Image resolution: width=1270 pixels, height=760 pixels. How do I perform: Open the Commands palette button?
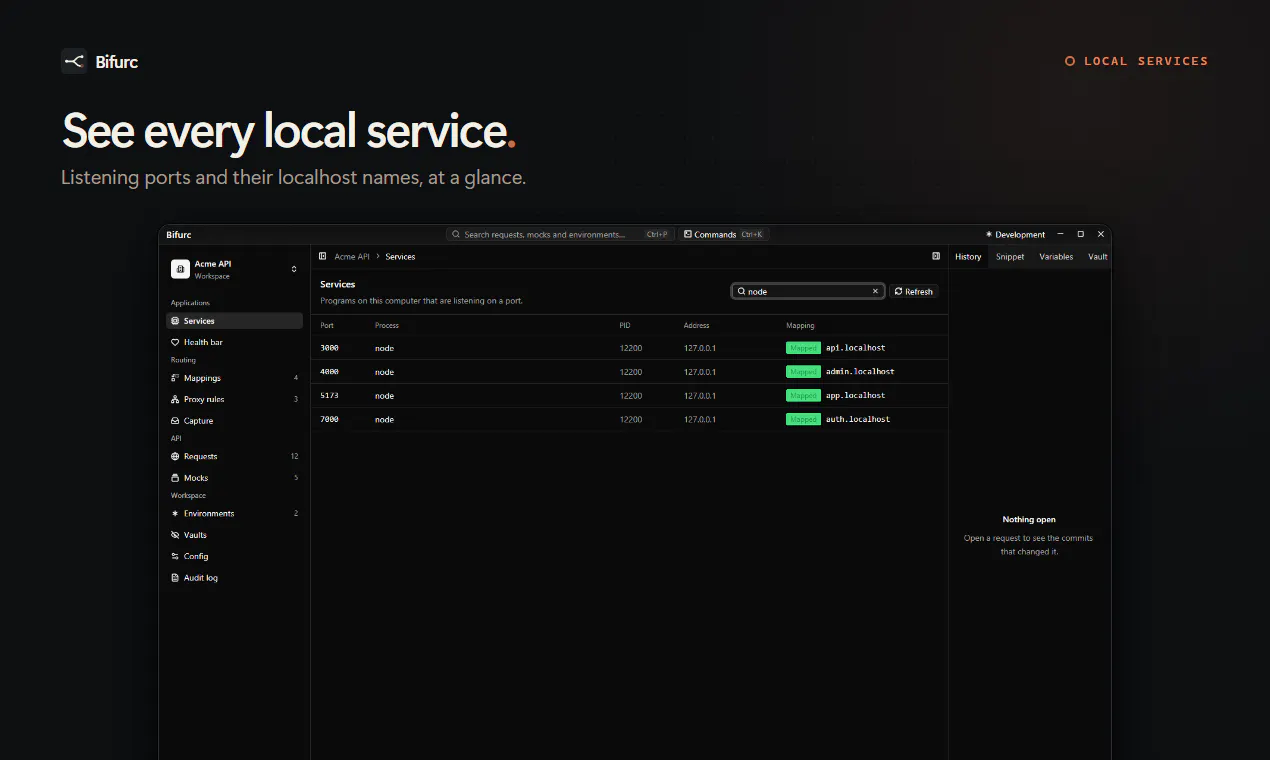click(723, 235)
